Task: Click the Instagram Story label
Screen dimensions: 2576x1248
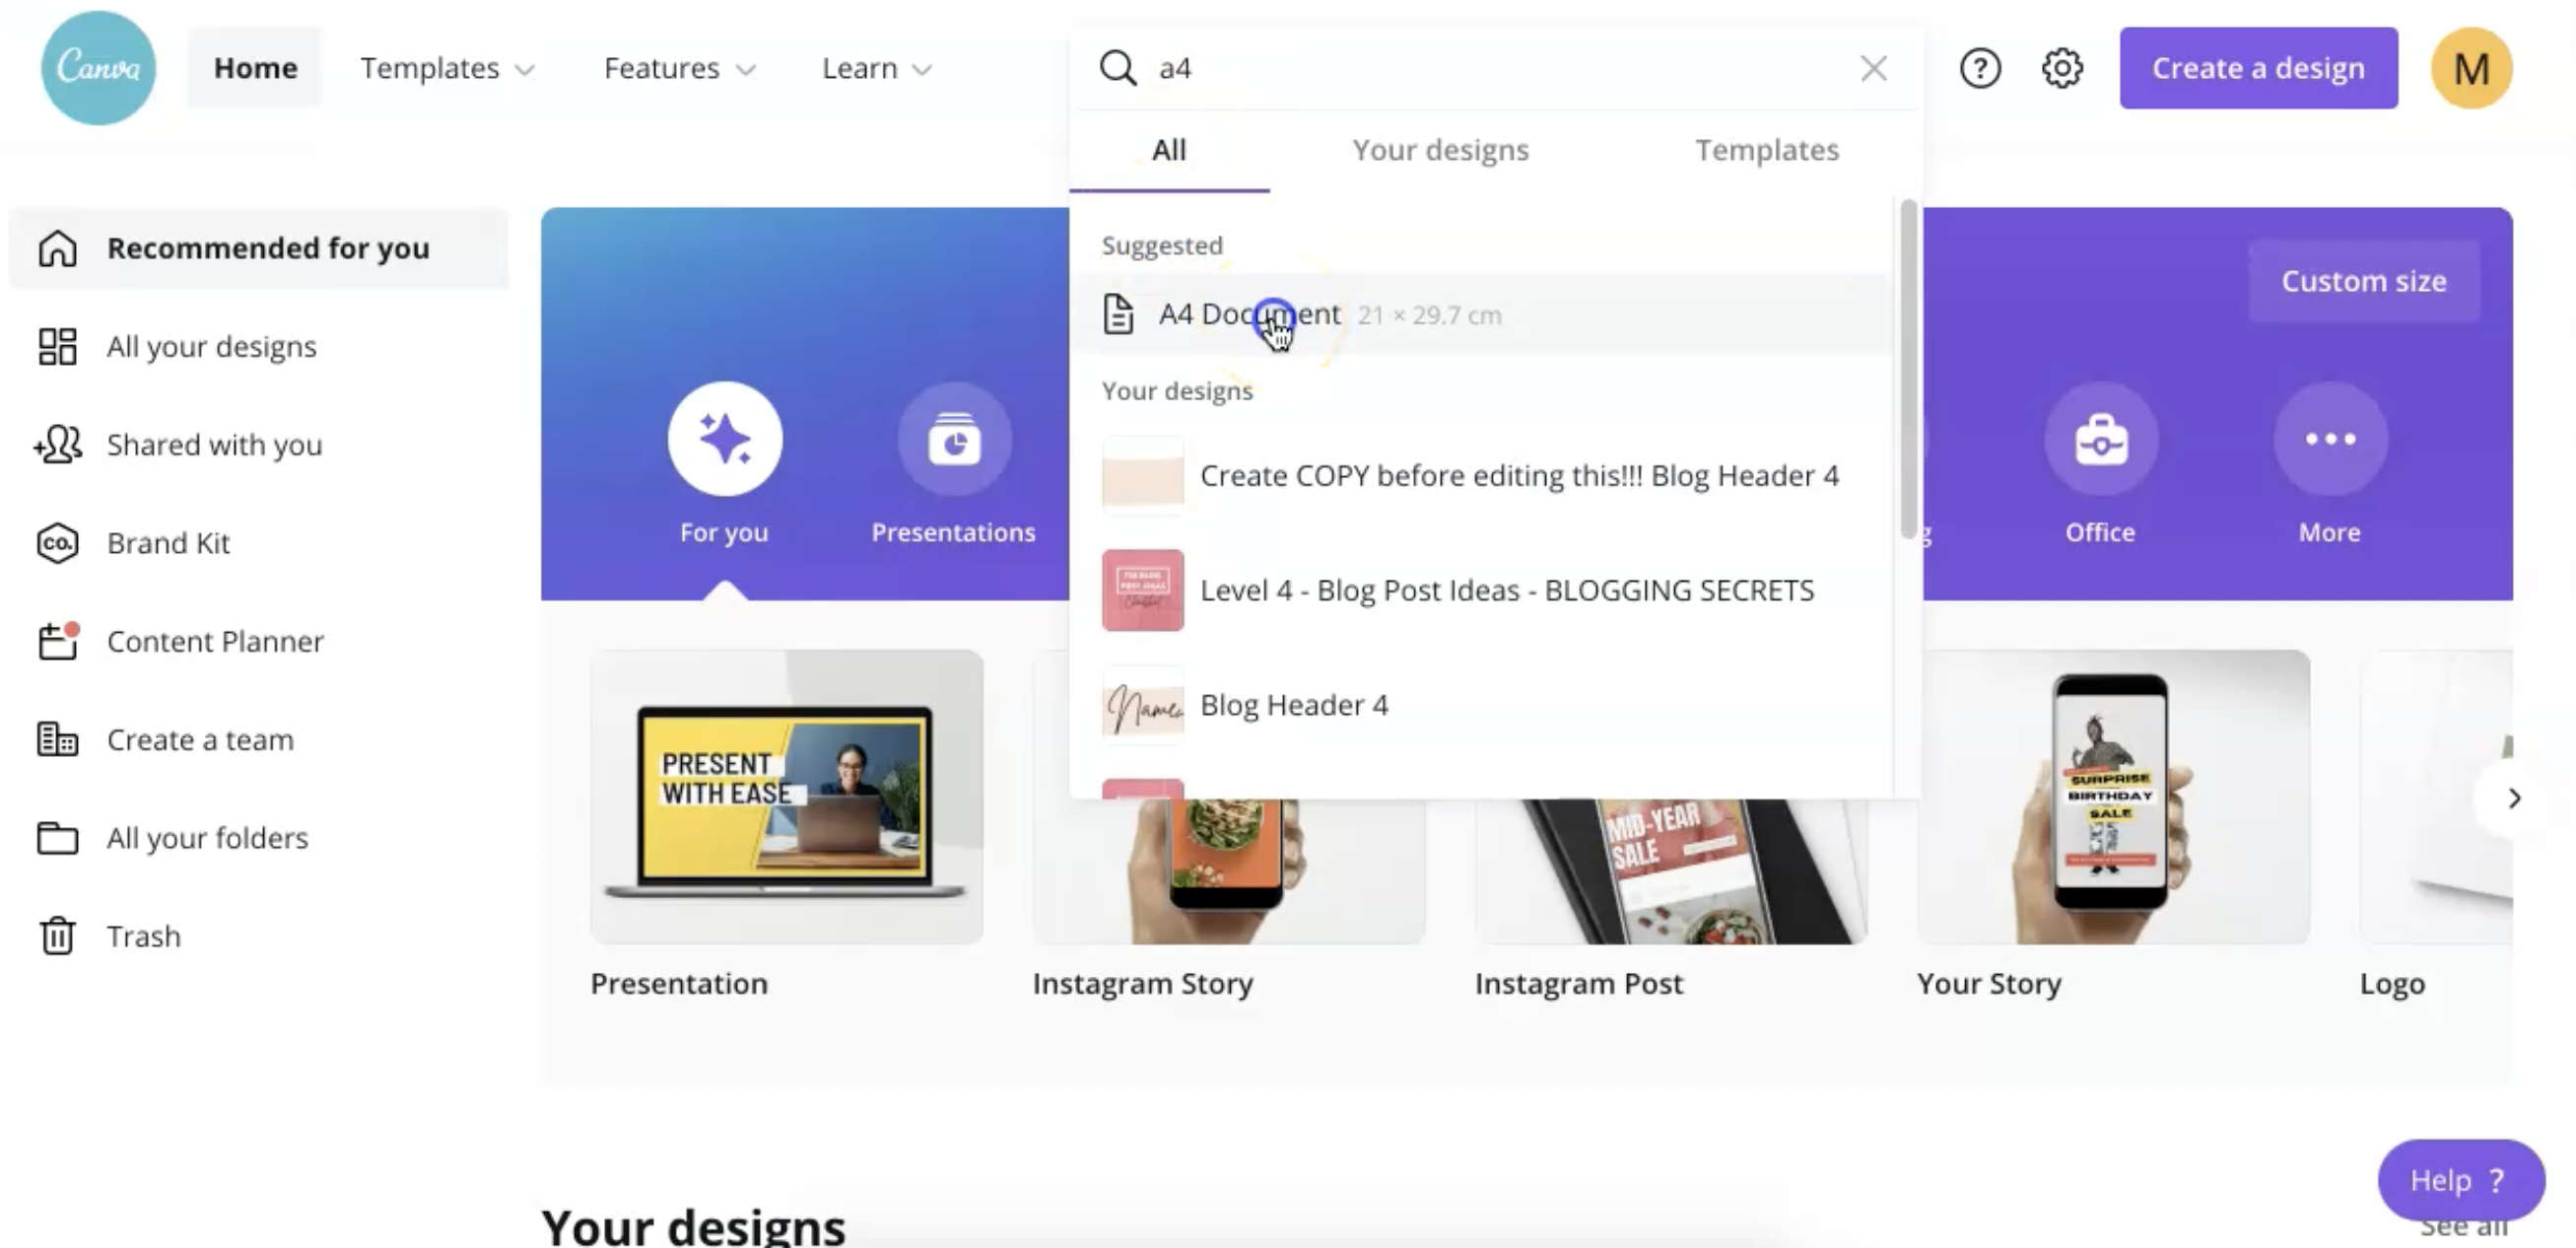Action: (x=1143, y=984)
